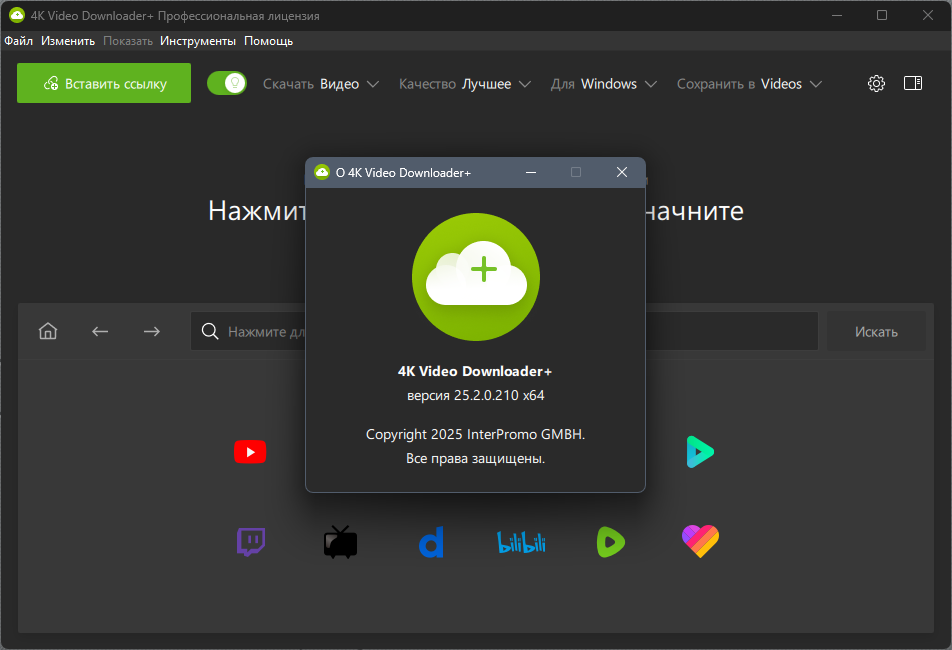Viewport: 952px width, 650px height.
Task: Expand the Скачать Видео dropdown
Action: [x=321, y=84]
